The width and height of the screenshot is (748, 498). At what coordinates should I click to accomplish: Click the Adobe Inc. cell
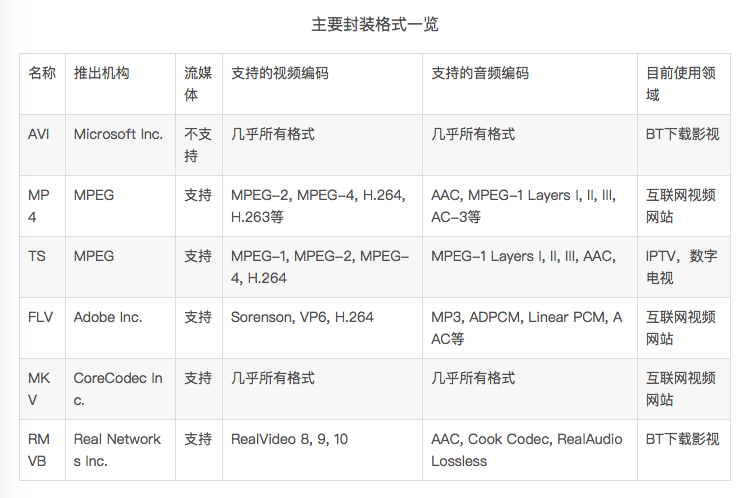pyautogui.click(x=120, y=328)
